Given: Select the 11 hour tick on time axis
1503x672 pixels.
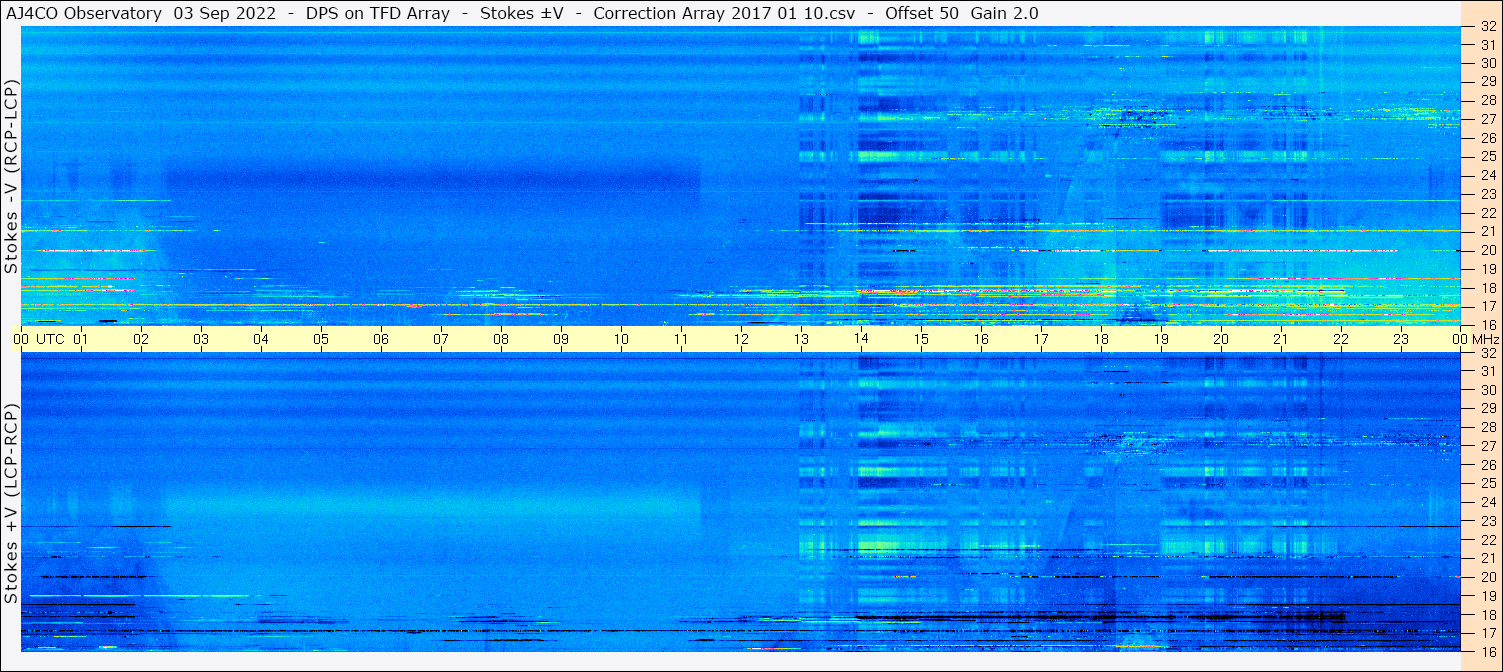Looking at the screenshot, I should pos(681,339).
